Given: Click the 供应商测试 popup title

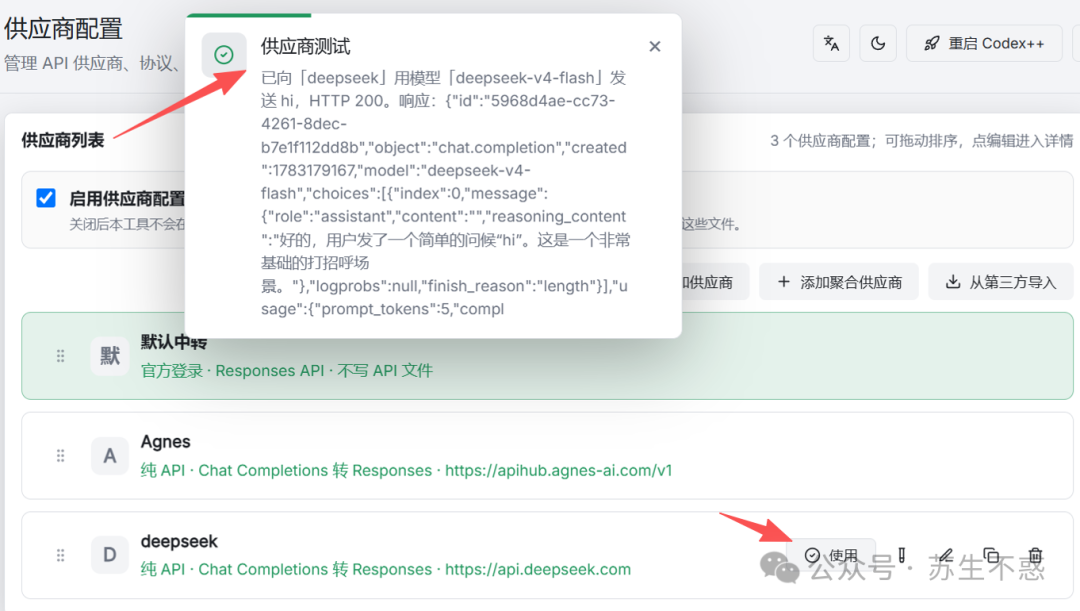Looking at the screenshot, I should click(x=305, y=47).
